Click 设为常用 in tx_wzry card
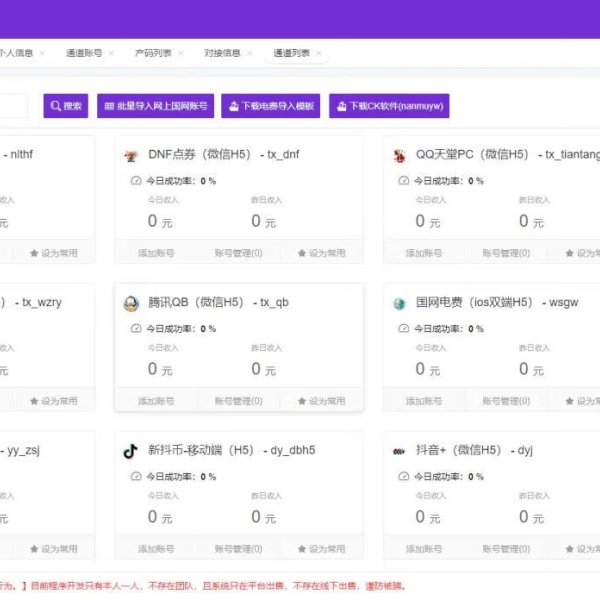600x600 pixels. [54, 401]
